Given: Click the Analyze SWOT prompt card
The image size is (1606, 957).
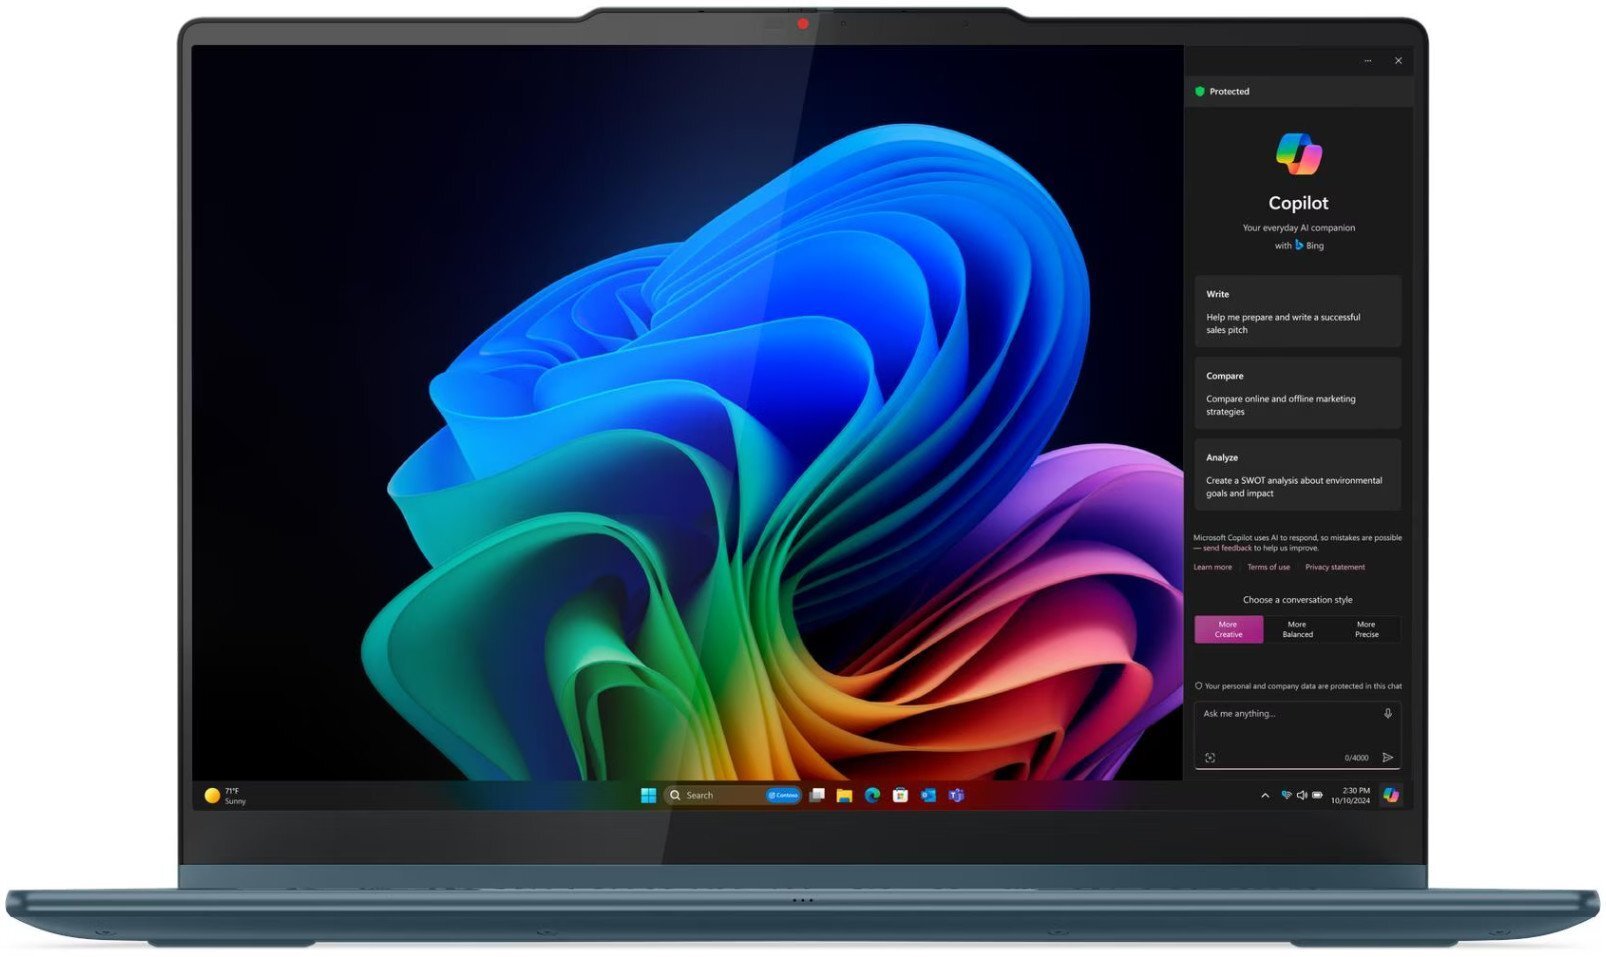Looking at the screenshot, I should pos(1297,473).
